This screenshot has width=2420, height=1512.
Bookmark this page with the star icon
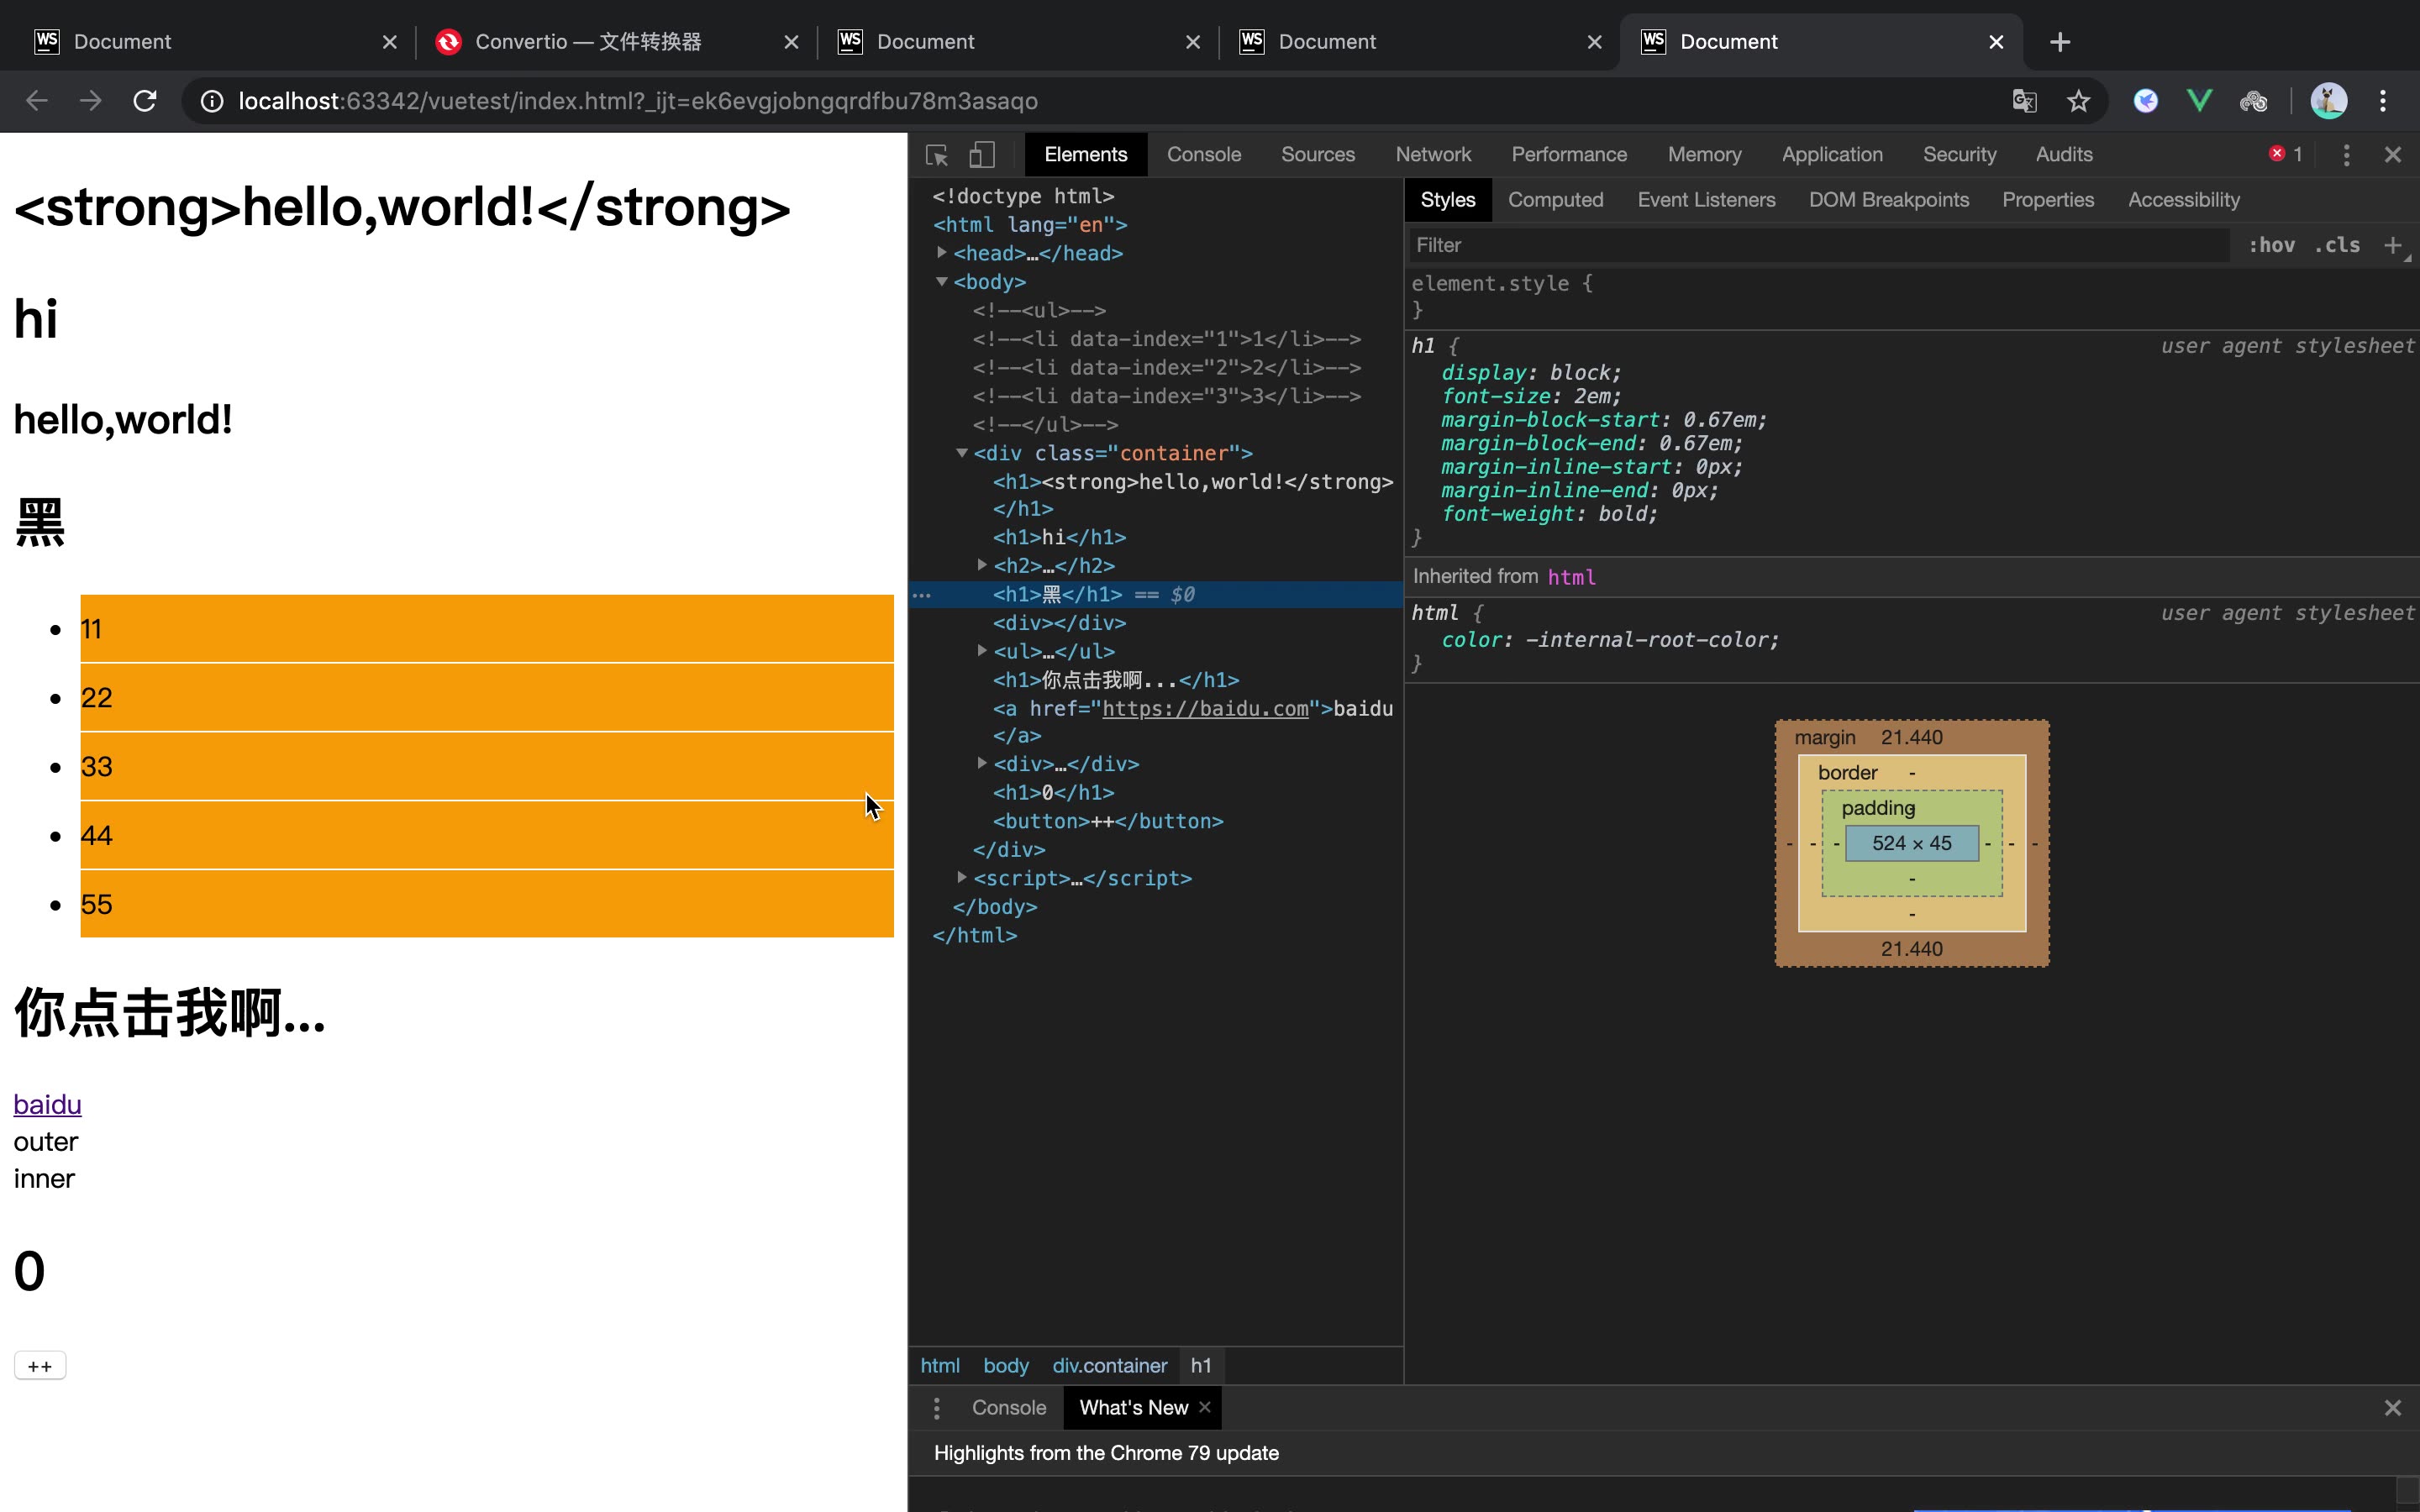pos(2079,101)
